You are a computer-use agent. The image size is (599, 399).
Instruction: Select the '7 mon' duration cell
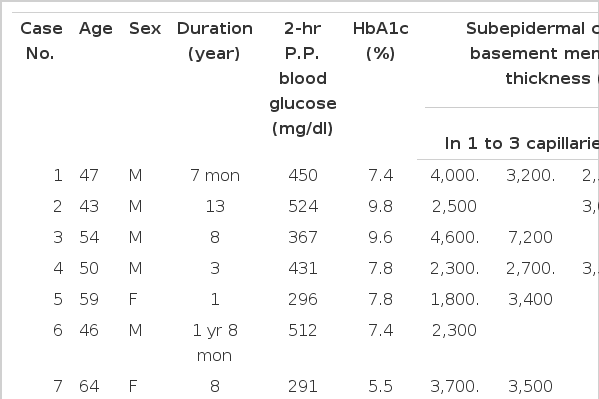(215, 175)
